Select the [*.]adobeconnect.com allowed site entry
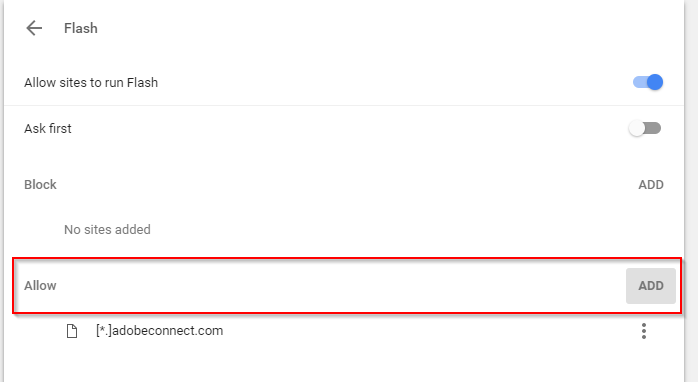Image resolution: width=698 pixels, height=382 pixels. [x=159, y=331]
